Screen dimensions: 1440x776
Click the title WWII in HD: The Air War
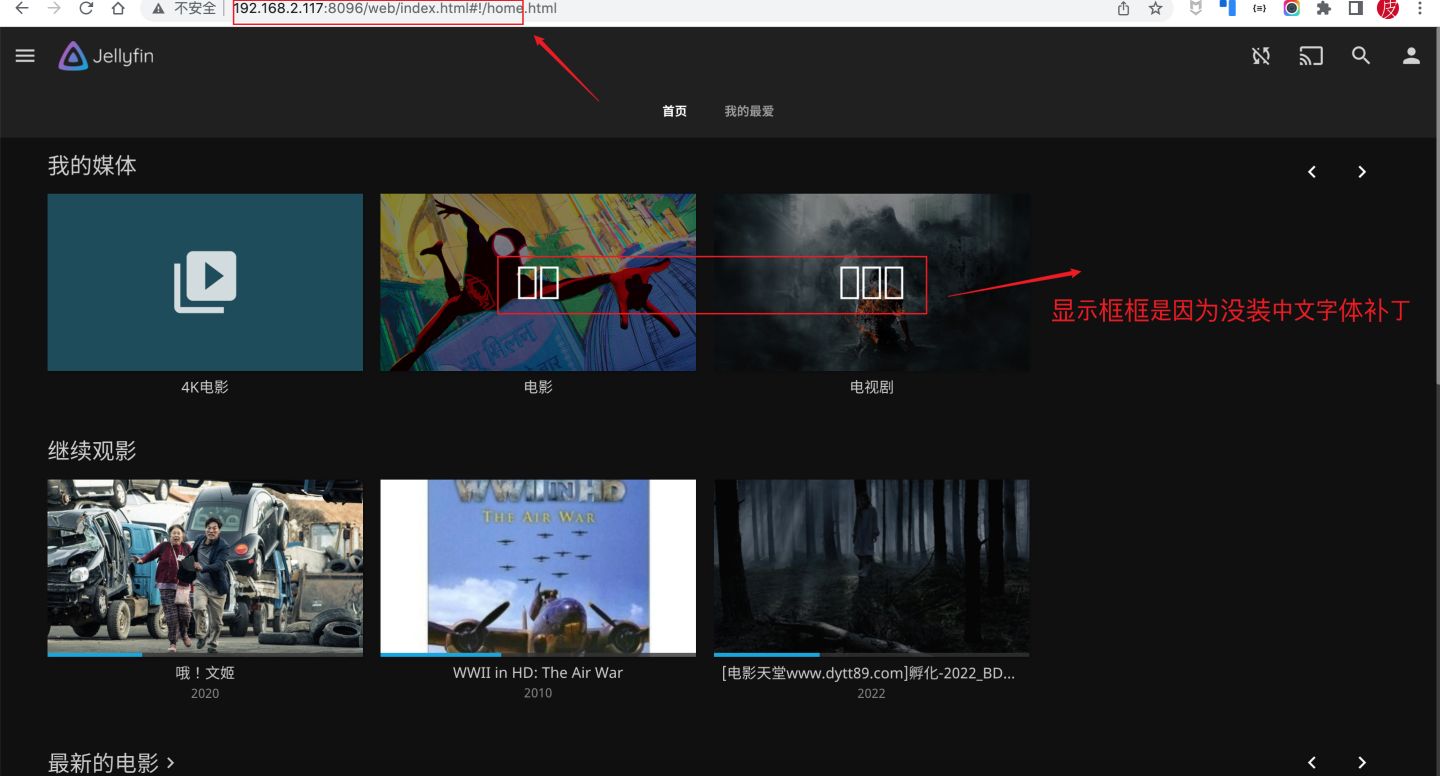pyautogui.click(x=538, y=673)
